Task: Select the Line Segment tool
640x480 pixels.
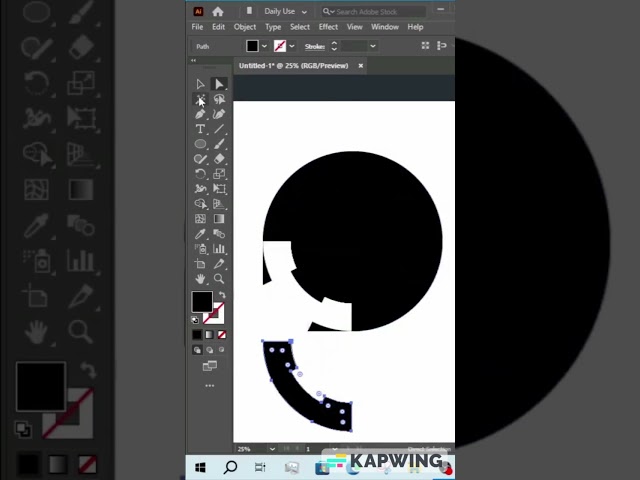Action: pyautogui.click(x=219, y=129)
